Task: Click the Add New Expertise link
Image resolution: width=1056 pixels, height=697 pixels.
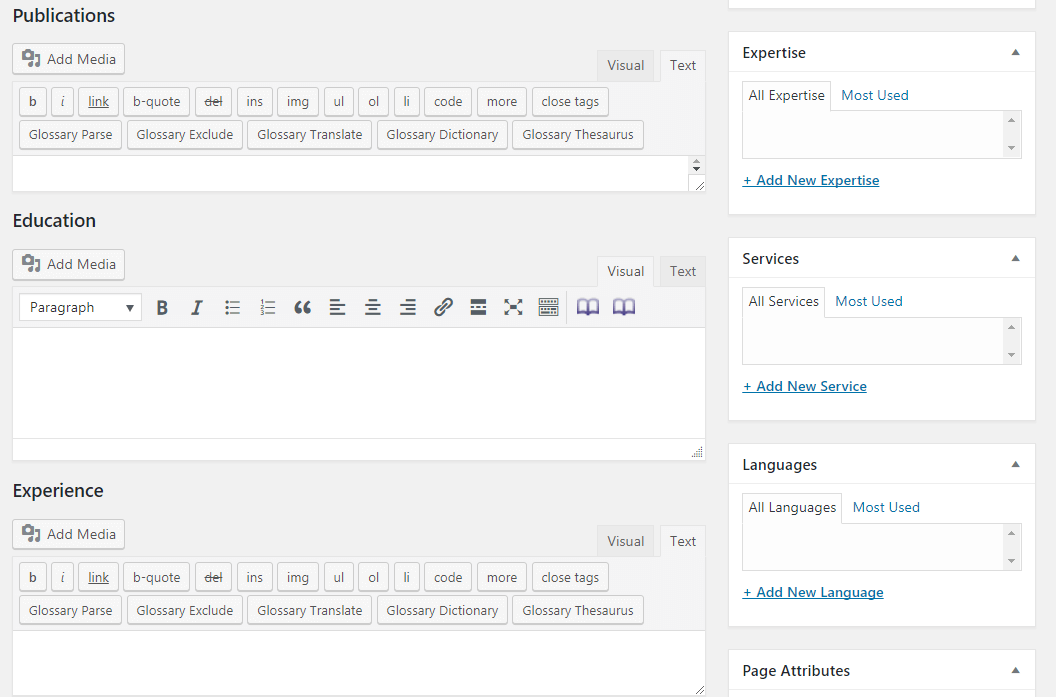Action: click(811, 181)
